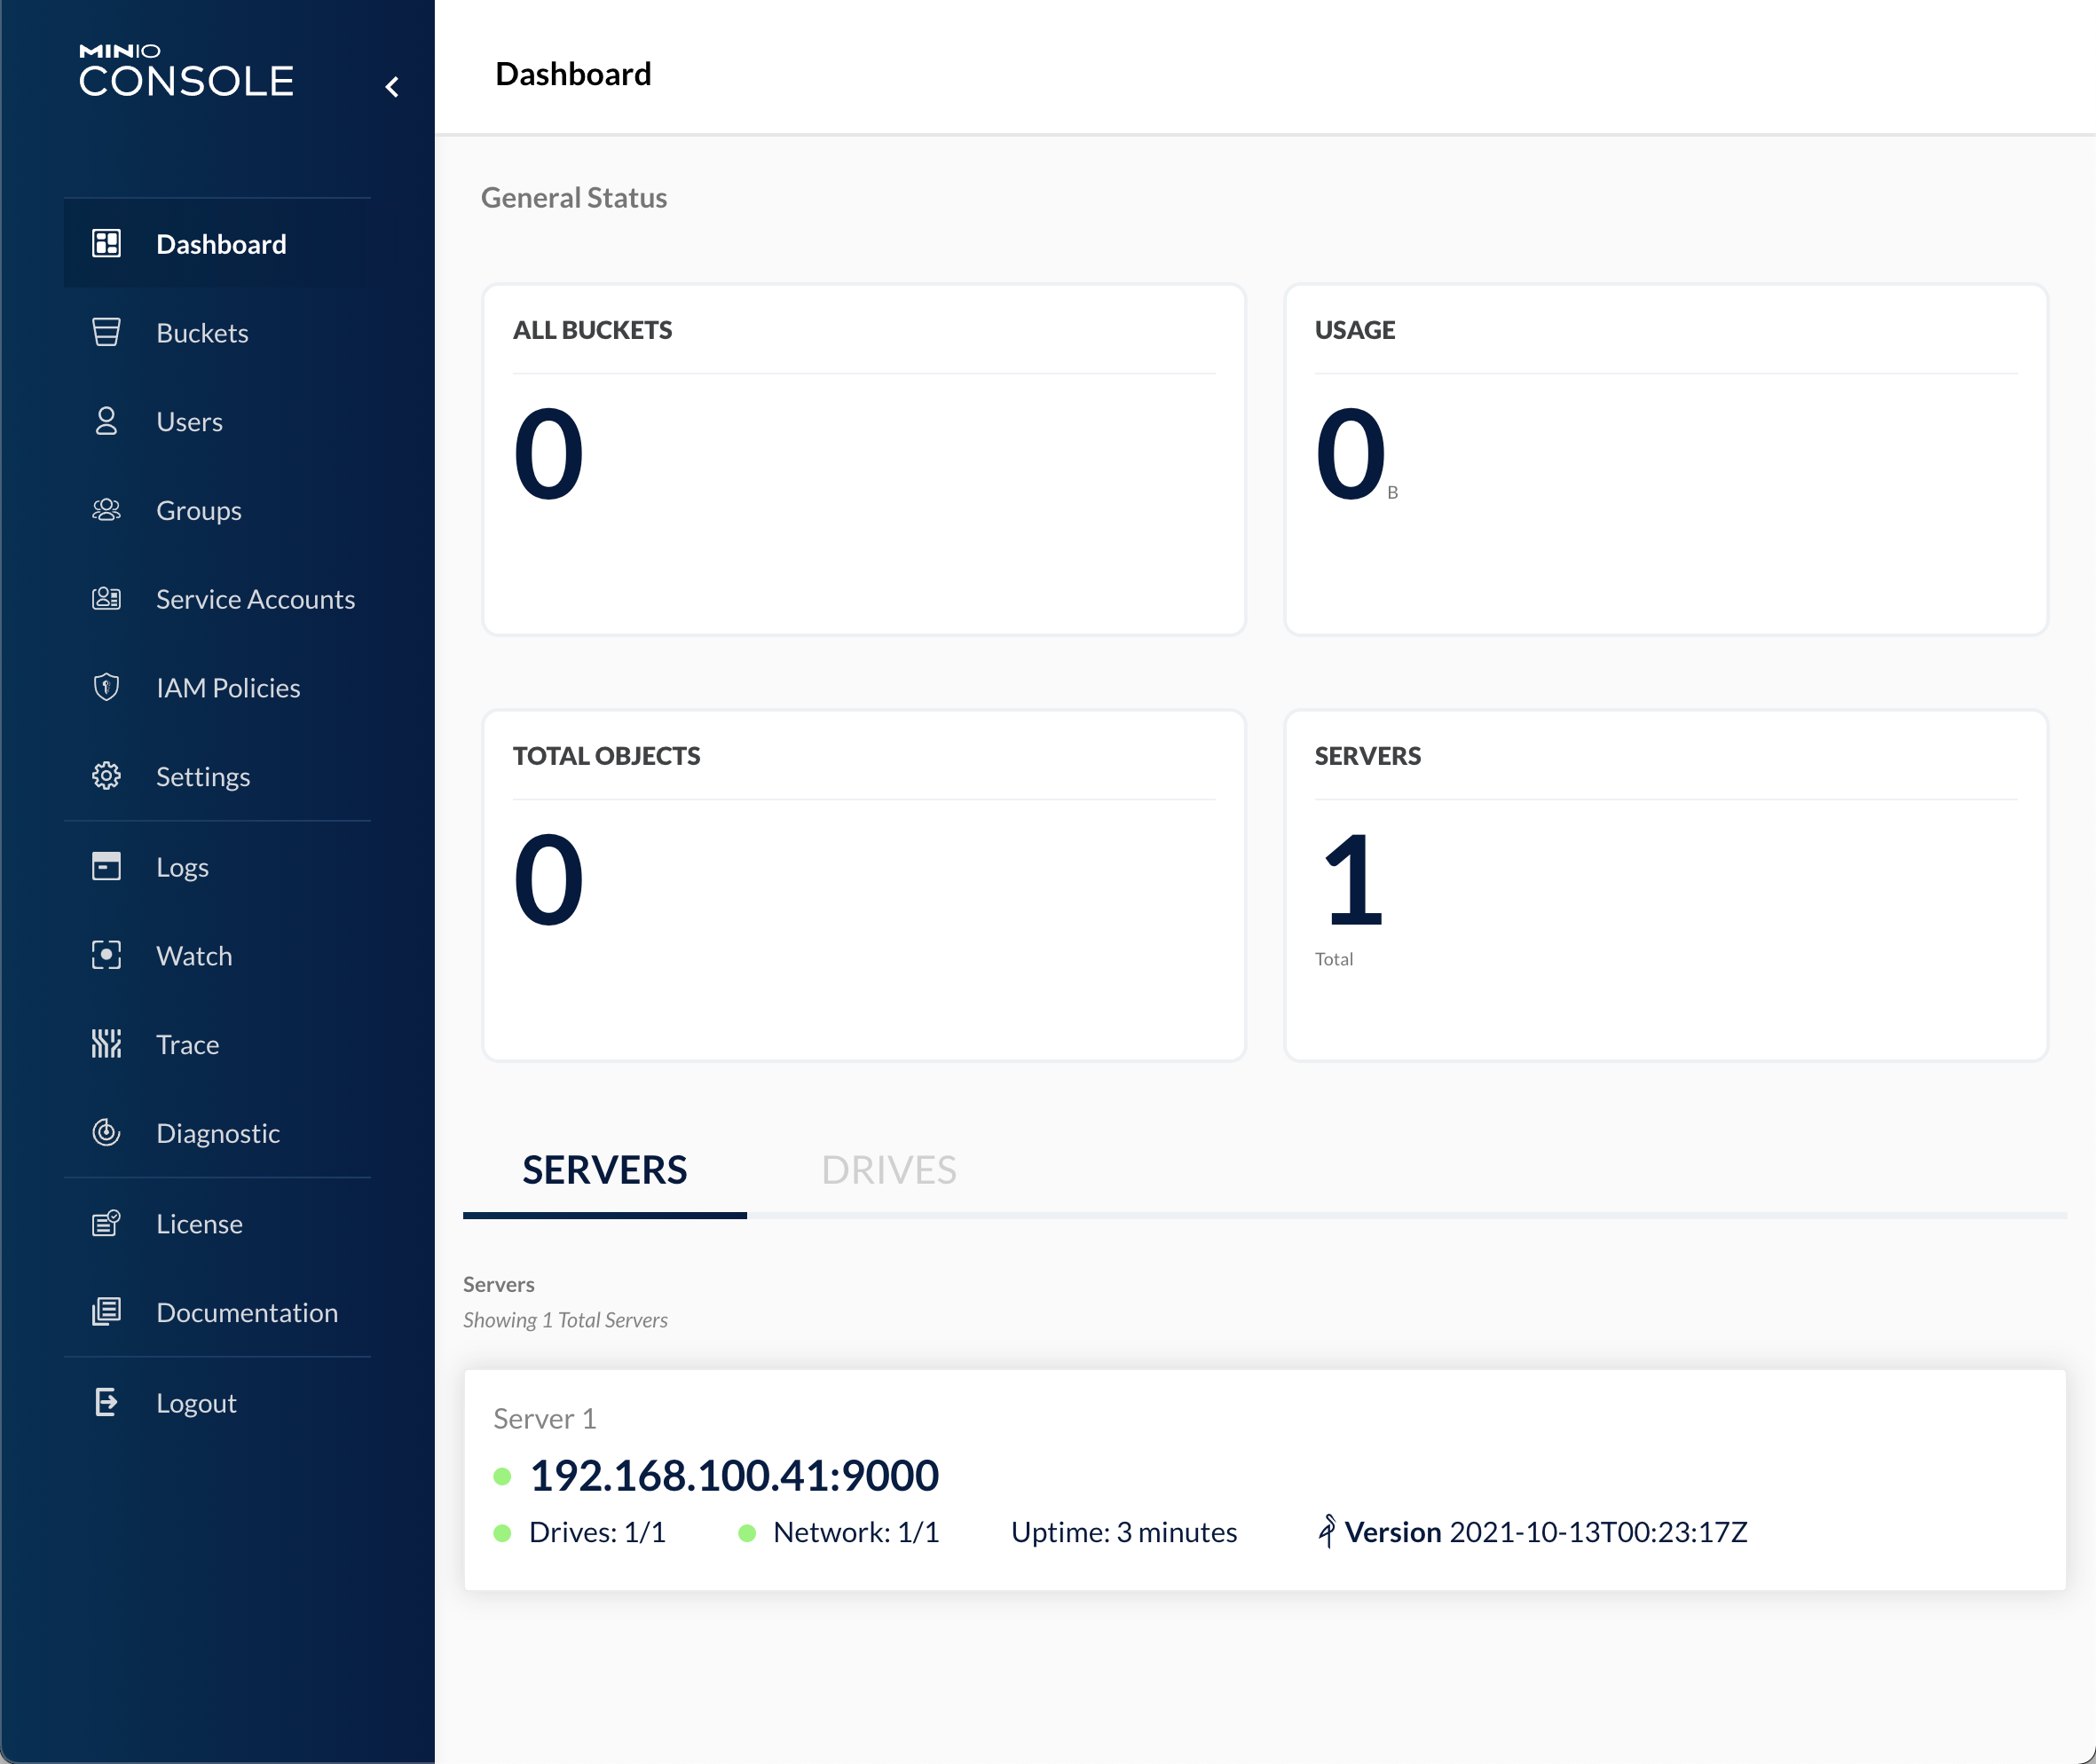Click the Dashboard grid icon in sidebar

click(x=106, y=243)
